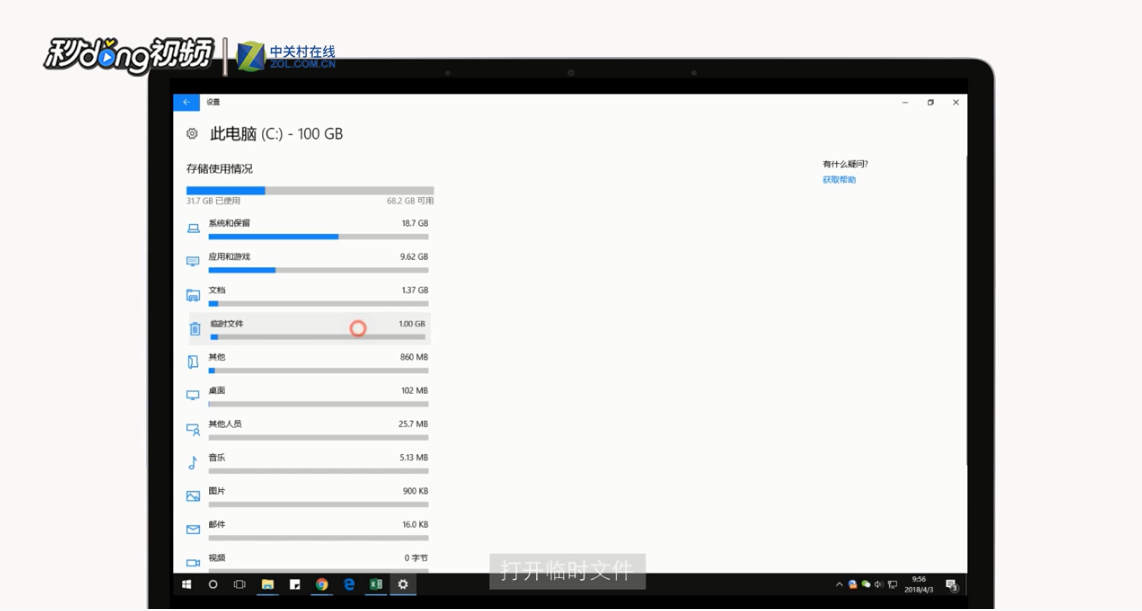This screenshot has width=1142, height=611.
Task: Click the picture icon beside 图片
Action: pyautogui.click(x=192, y=495)
